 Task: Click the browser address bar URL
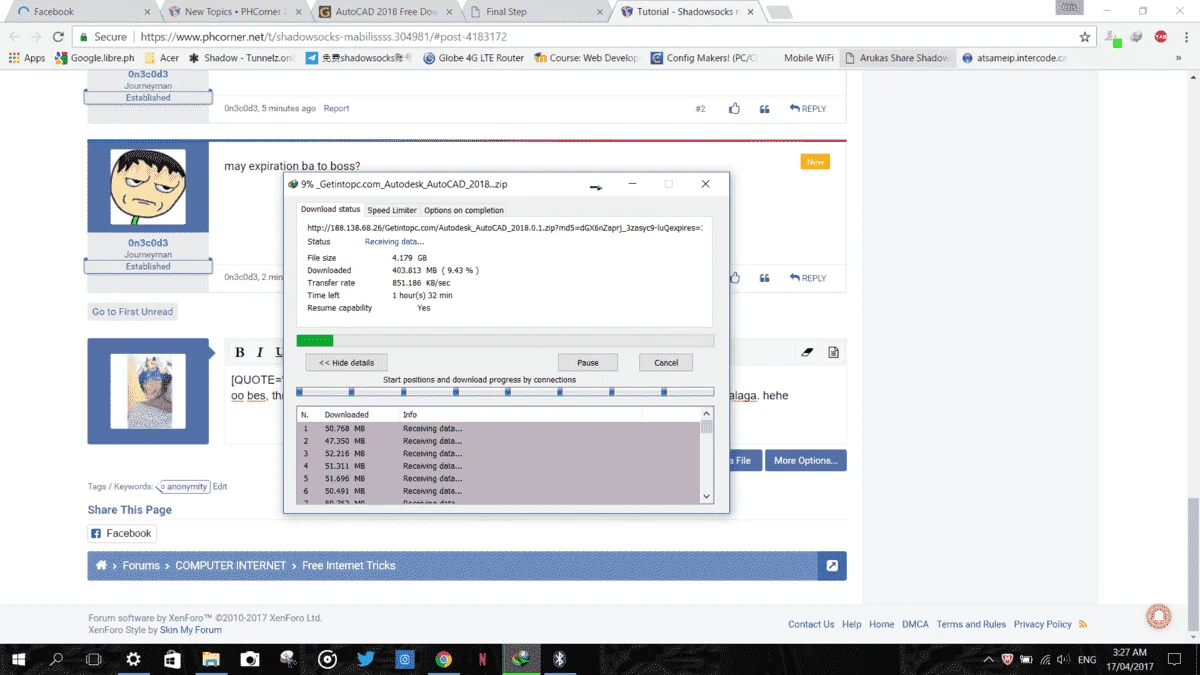pyautogui.click(x=323, y=37)
